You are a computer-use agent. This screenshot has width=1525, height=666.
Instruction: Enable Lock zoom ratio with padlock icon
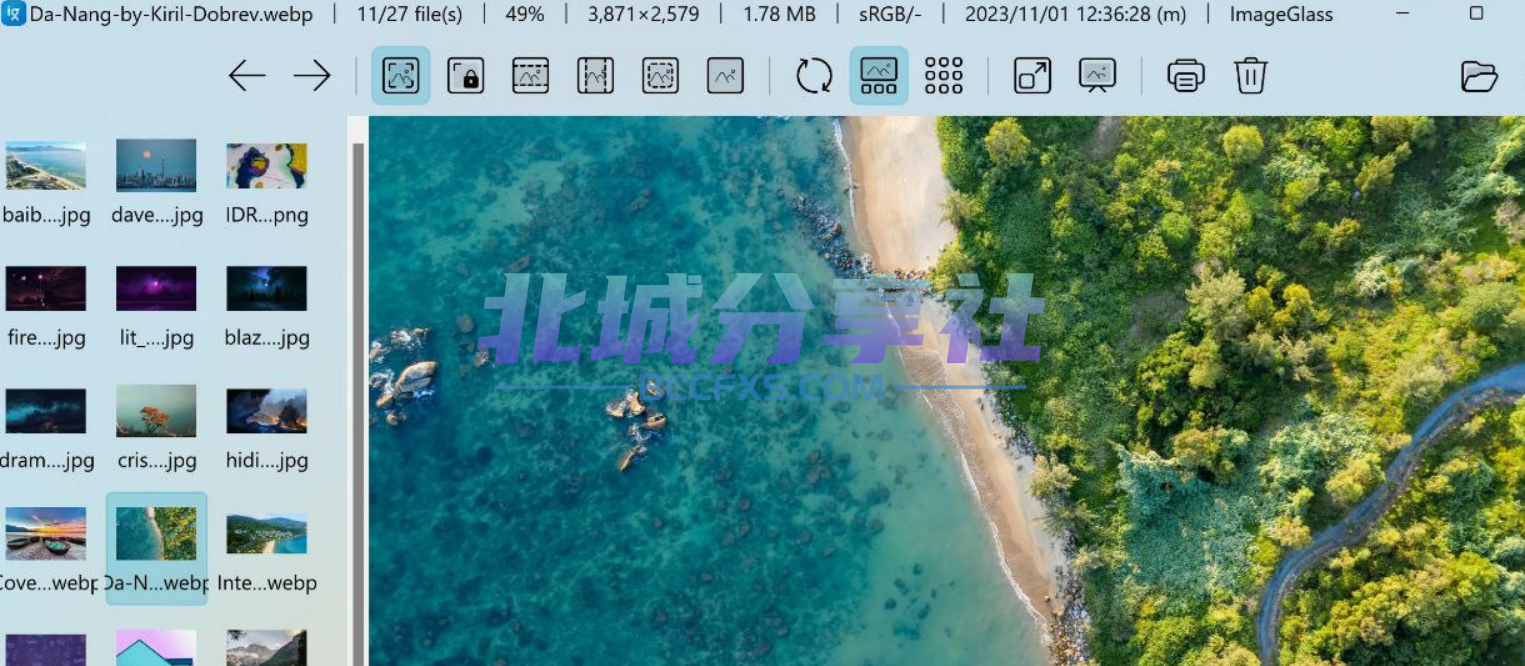(x=466, y=76)
